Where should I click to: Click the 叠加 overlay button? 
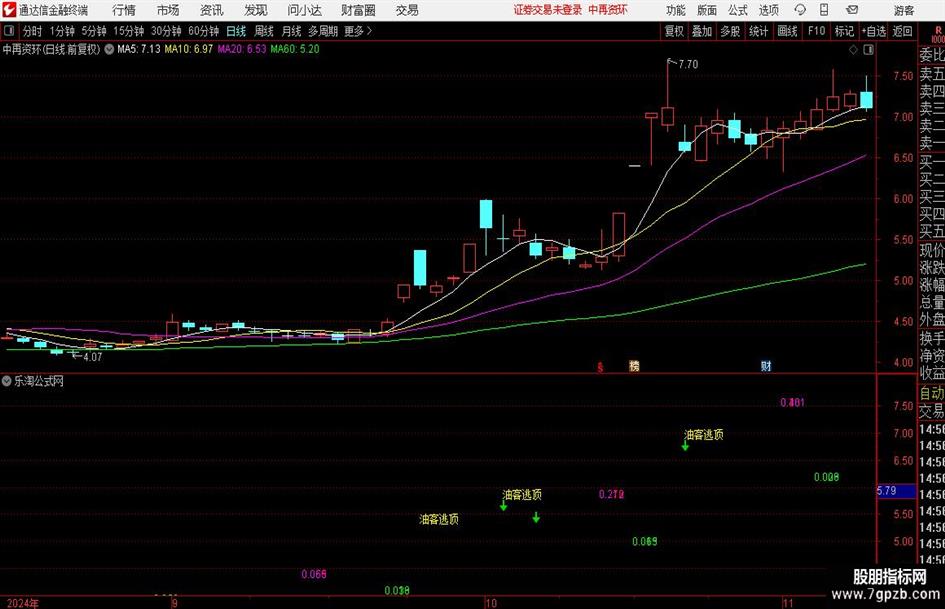pos(702,31)
